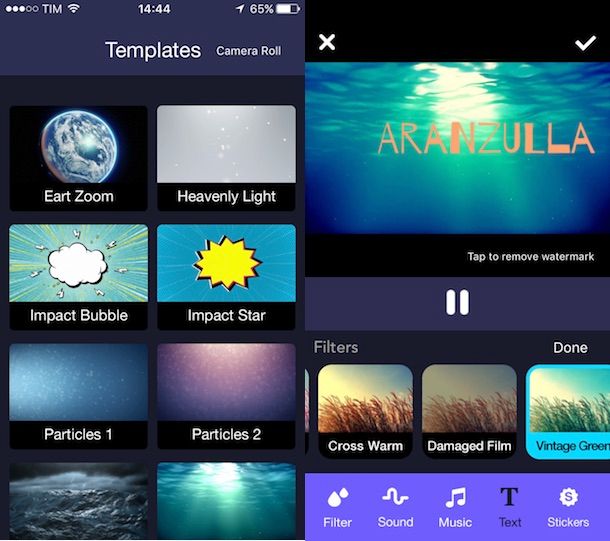610x541 pixels.
Task: Select the Text tool
Action: pos(510,507)
